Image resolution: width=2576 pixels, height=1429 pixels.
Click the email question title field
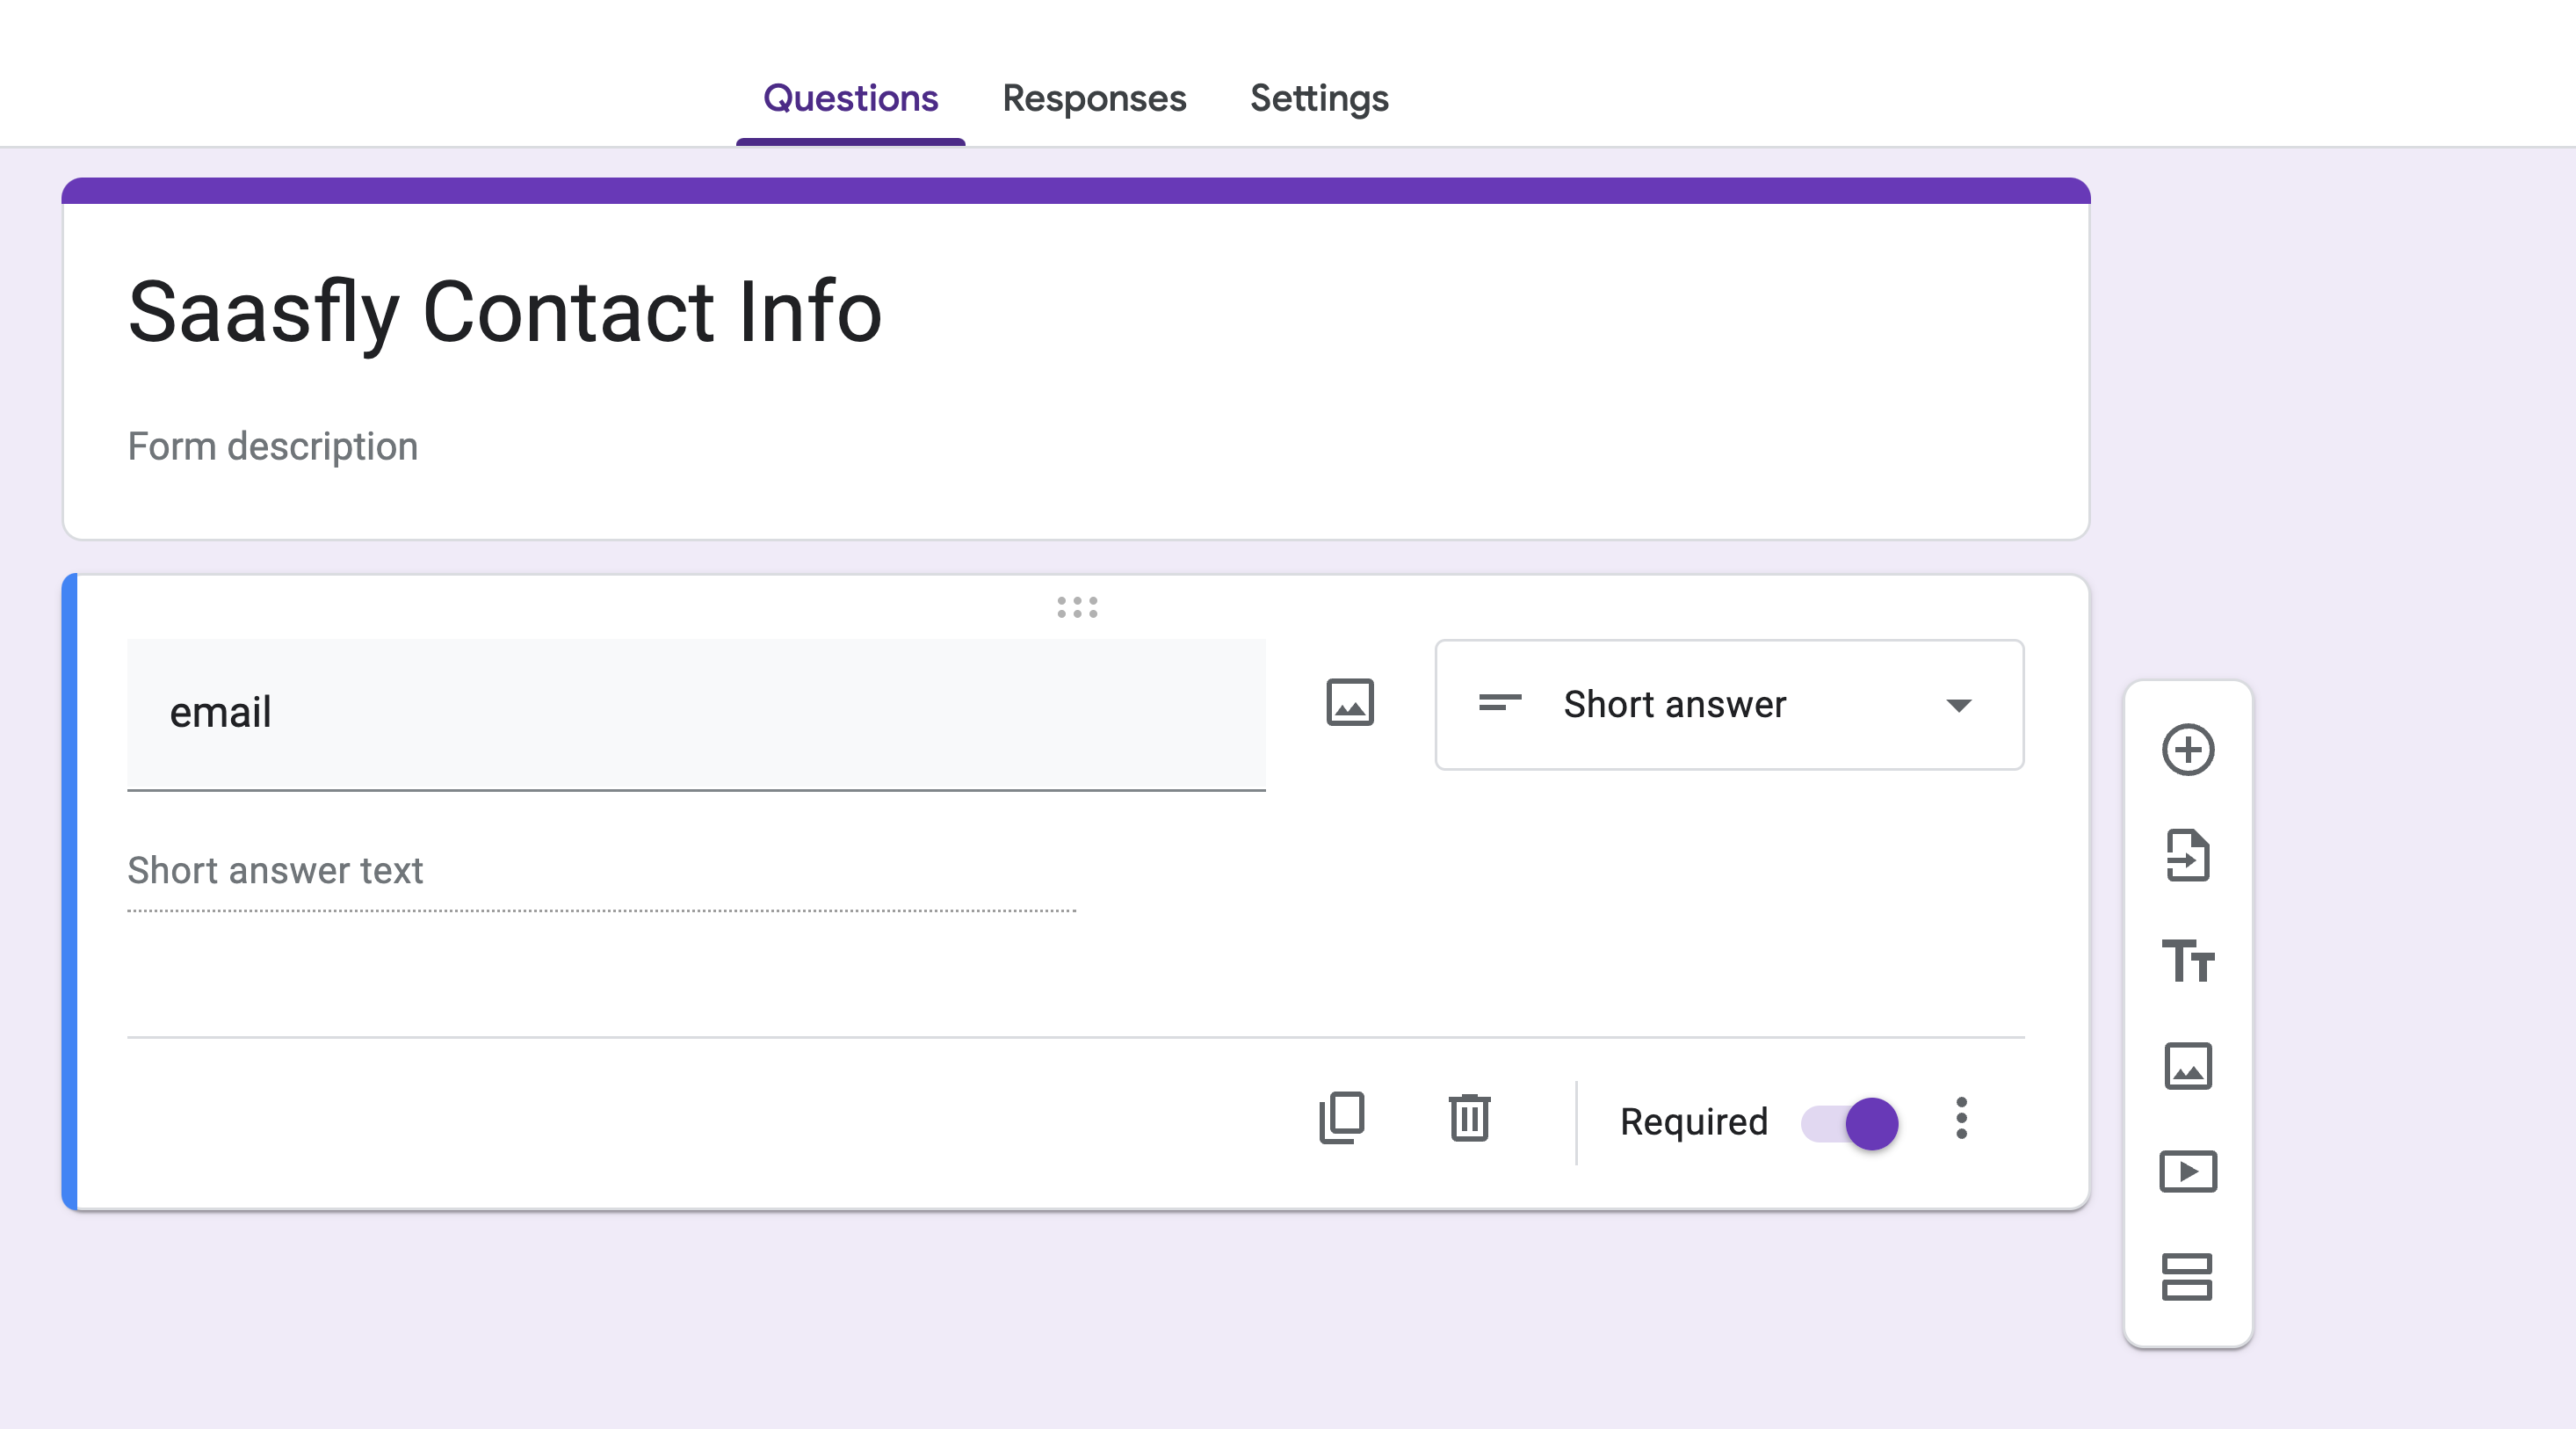695,713
